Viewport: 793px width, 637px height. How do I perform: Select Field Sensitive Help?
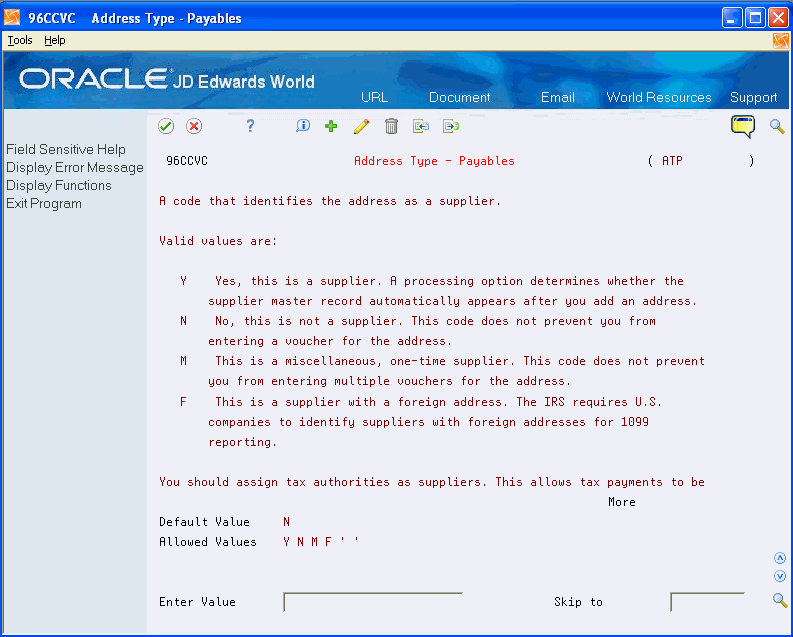[x=66, y=149]
